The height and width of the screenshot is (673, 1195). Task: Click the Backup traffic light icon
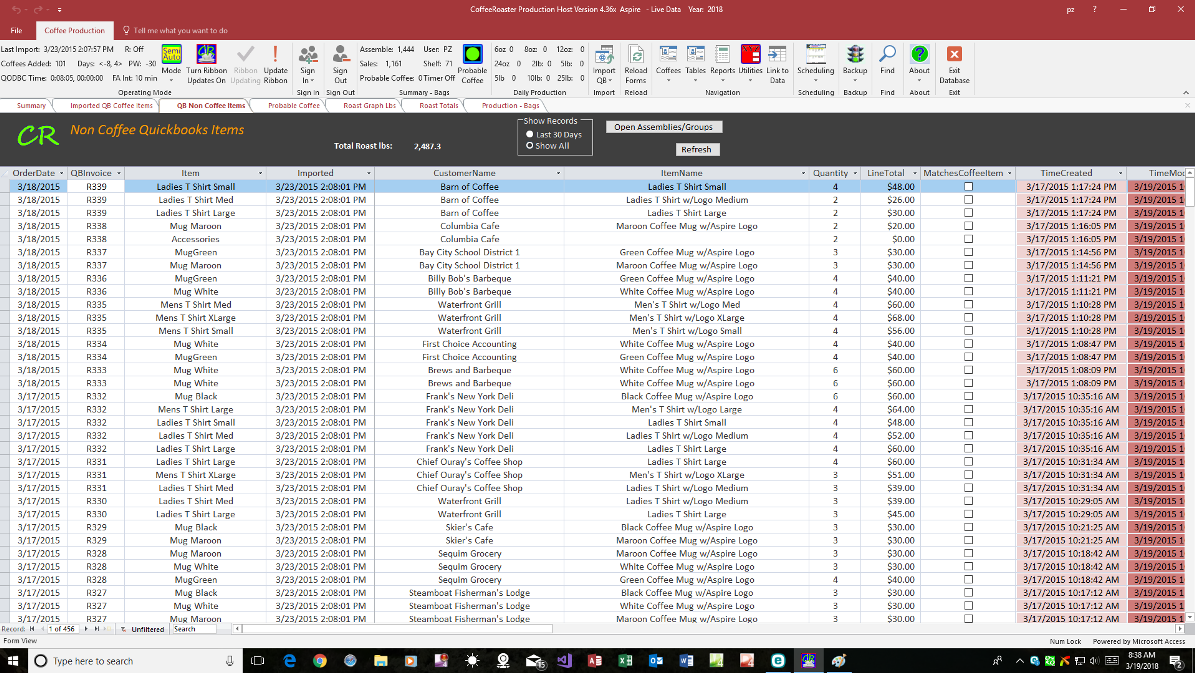(x=855, y=55)
